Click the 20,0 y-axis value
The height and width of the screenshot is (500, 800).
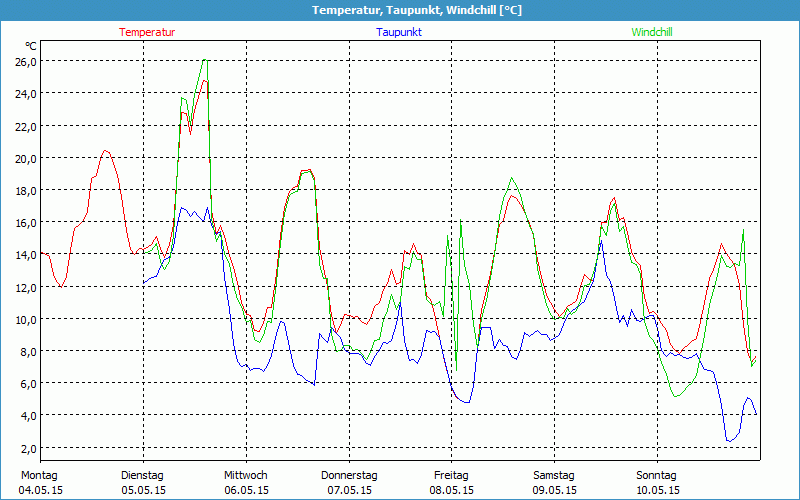point(26,158)
